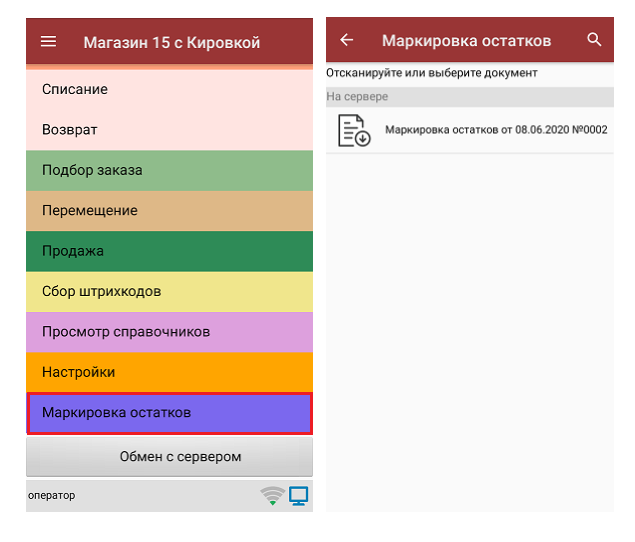The height and width of the screenshot is (542, 635).
Task: Click the Маркировка остатков screen title
Action: [467, 41]
